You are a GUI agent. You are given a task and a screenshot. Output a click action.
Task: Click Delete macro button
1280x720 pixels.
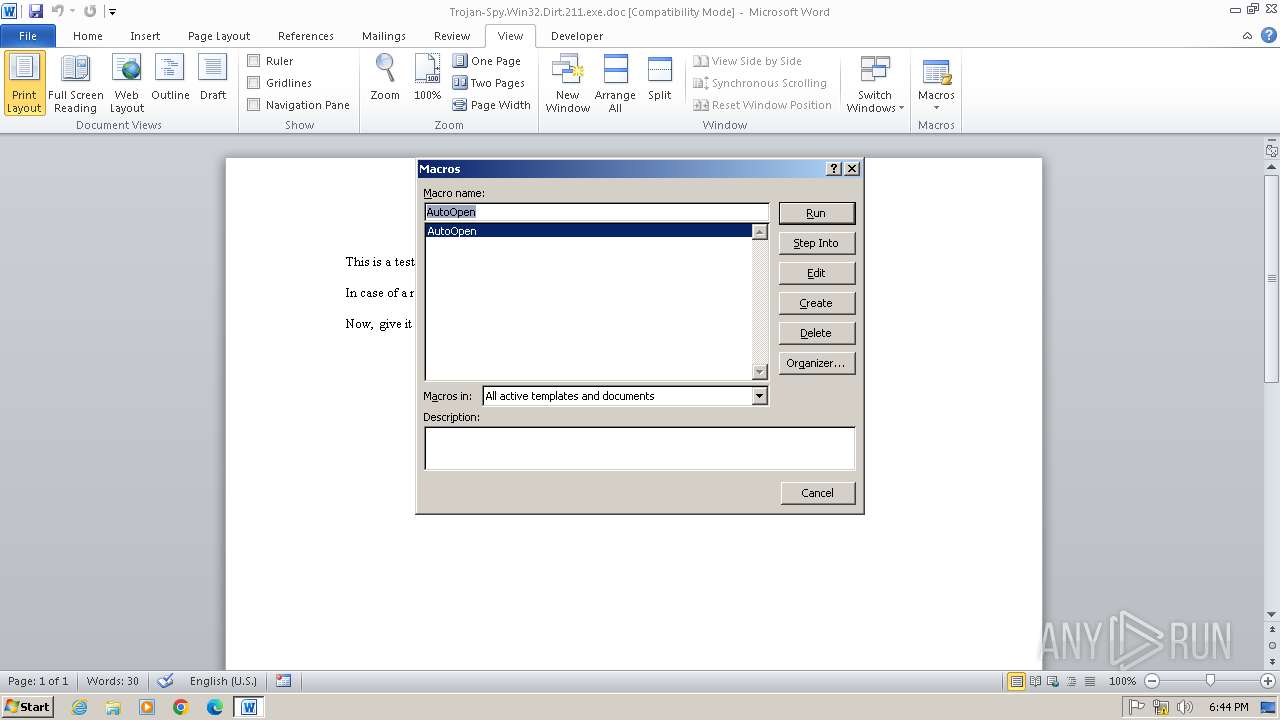click(x=816, y=333)
